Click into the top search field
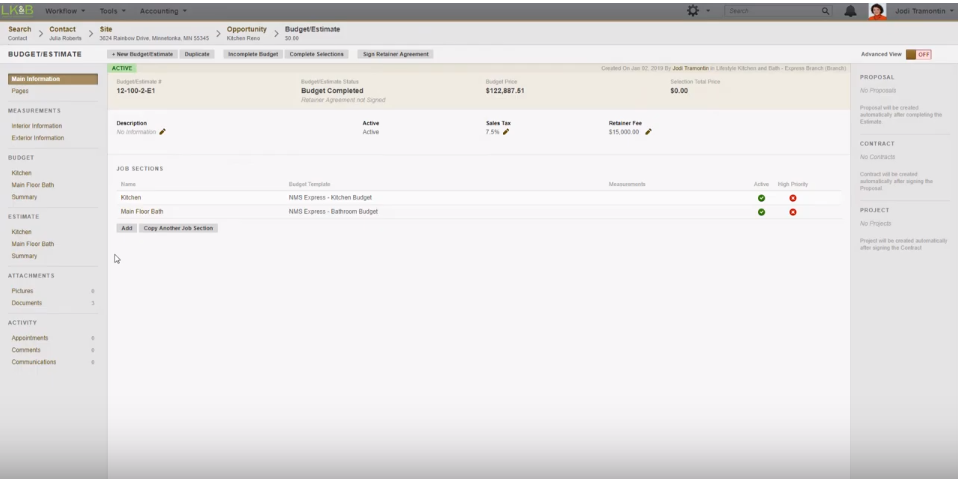Viewport: 958px width, 479px height. tap(770, 10)
